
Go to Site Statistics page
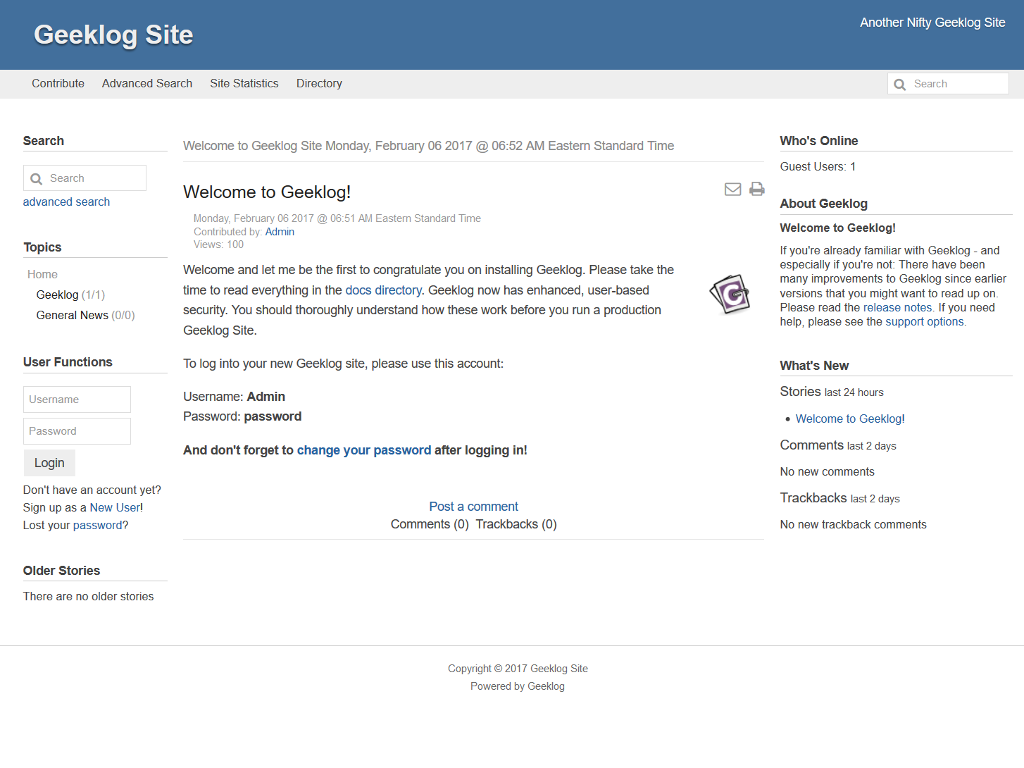pyautogui.click(x=244, y=84)
